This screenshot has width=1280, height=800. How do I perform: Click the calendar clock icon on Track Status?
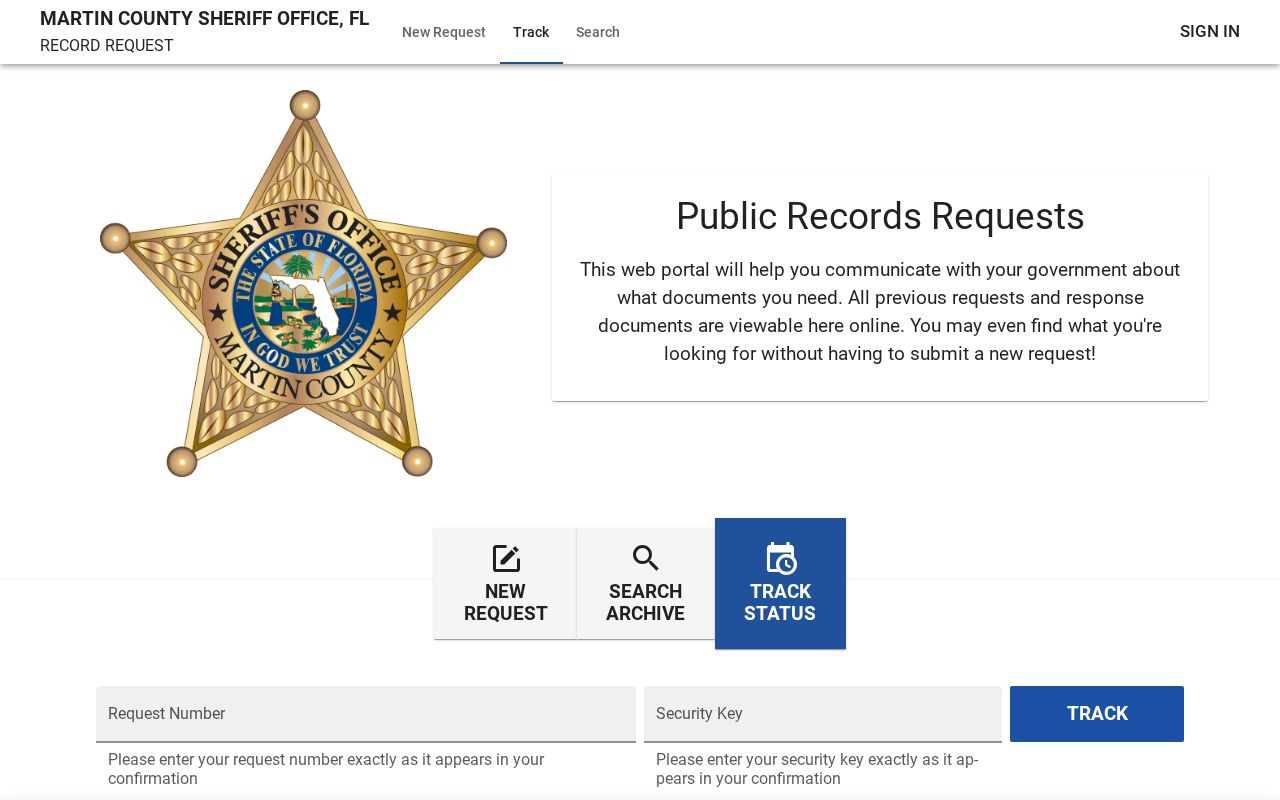tap(780, 558)
